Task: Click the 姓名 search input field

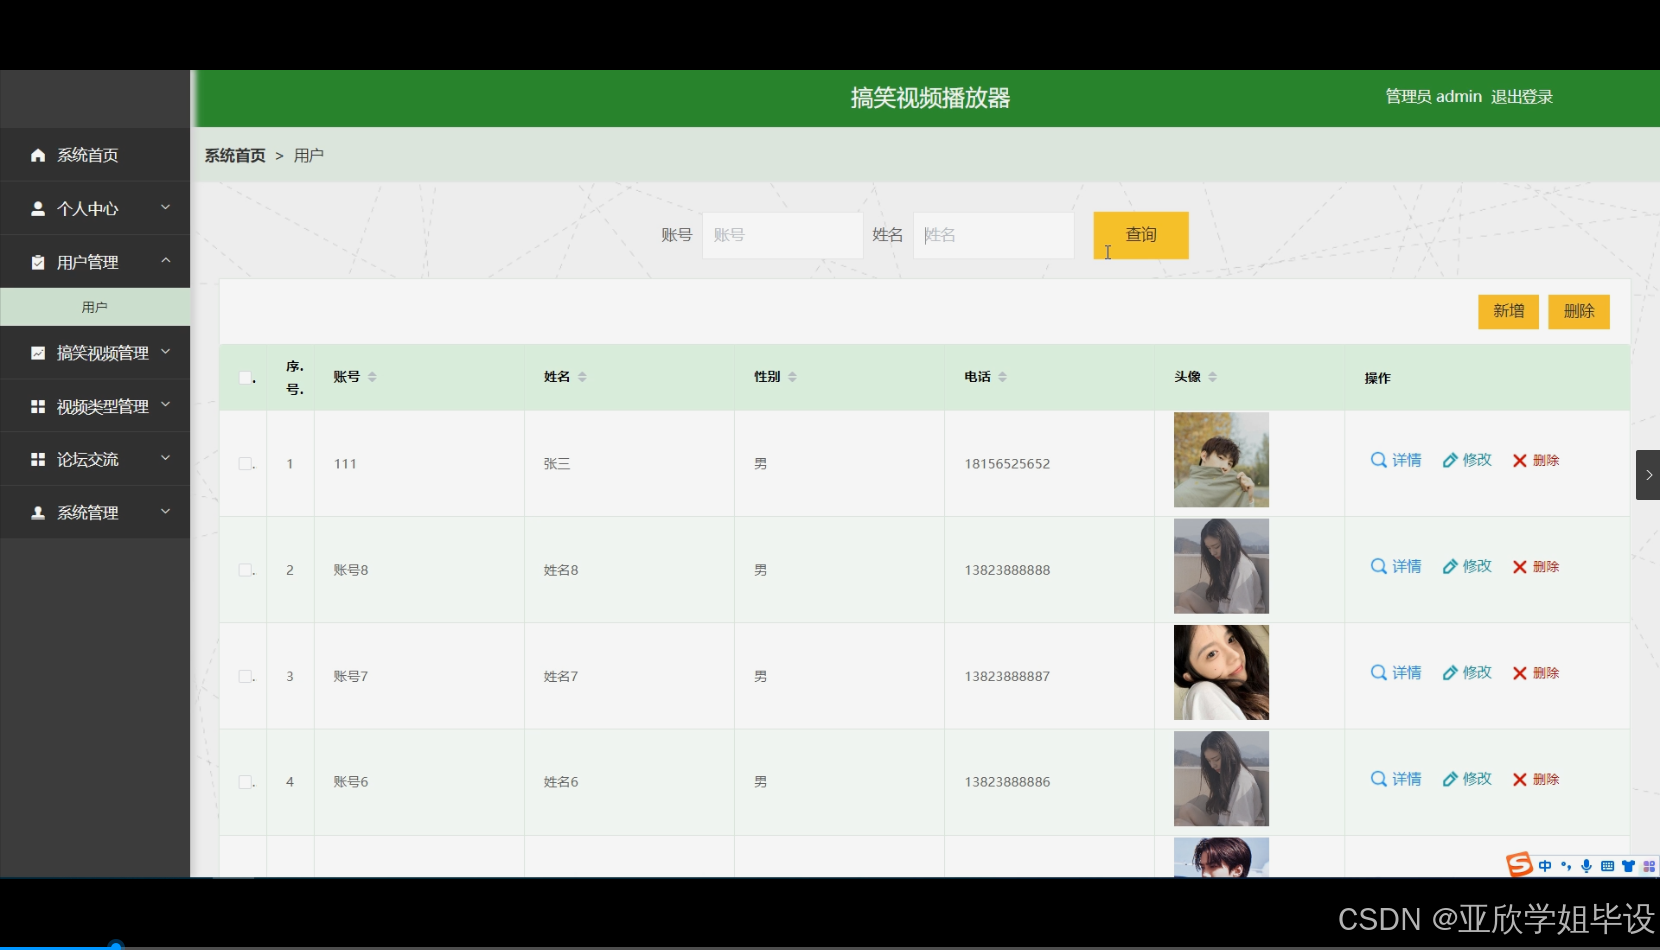Action: point(993,234)
